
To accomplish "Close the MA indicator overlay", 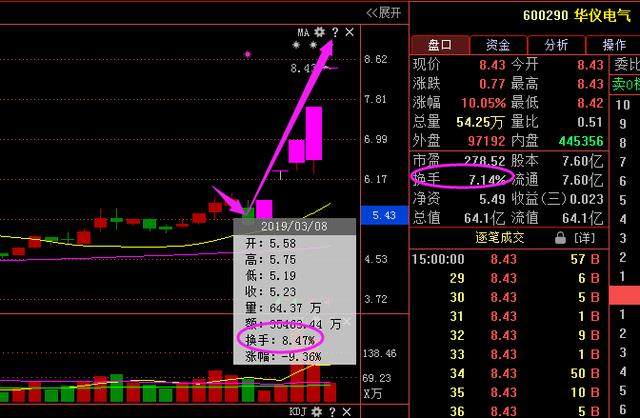I will coord(349,32).
